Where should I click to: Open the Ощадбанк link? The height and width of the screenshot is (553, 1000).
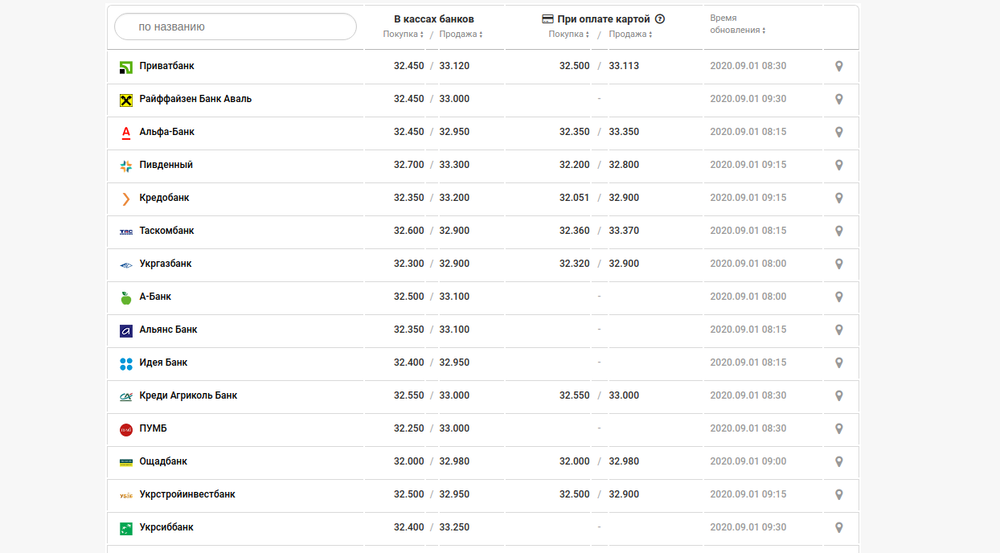point(163,462)
